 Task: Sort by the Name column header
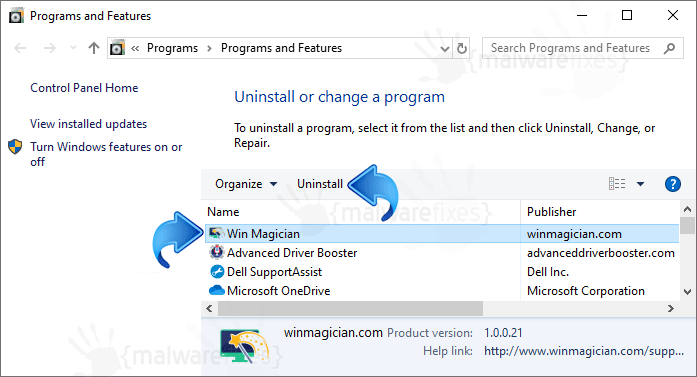(223, 212)
